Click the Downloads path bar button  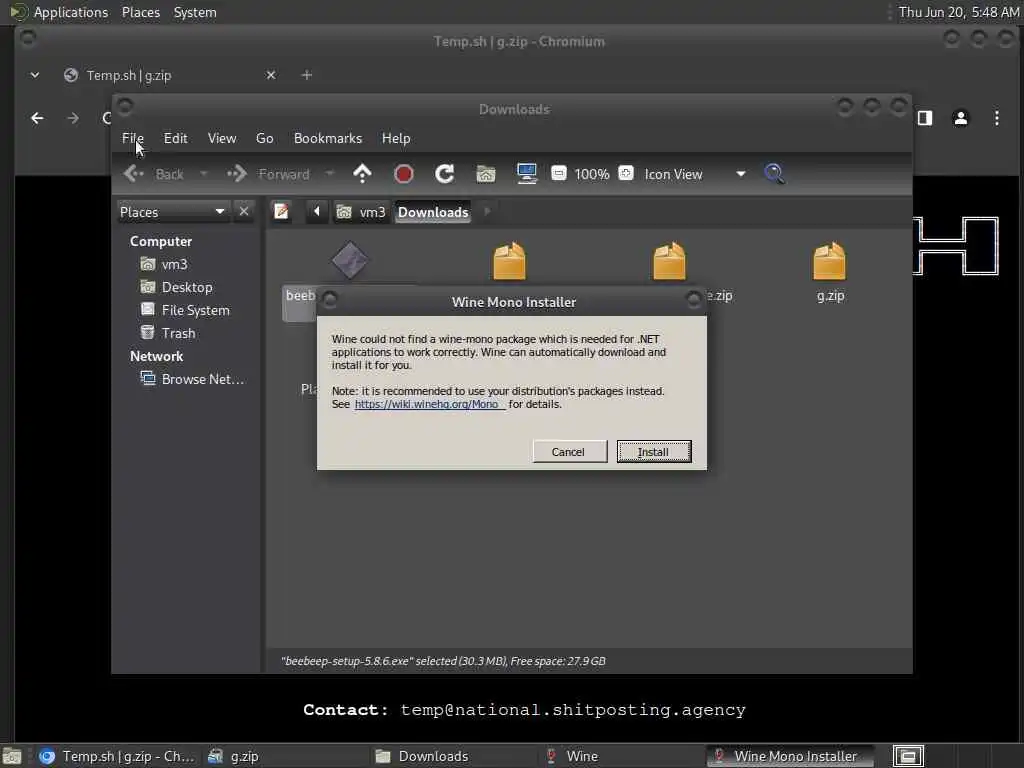click(433, 212)
